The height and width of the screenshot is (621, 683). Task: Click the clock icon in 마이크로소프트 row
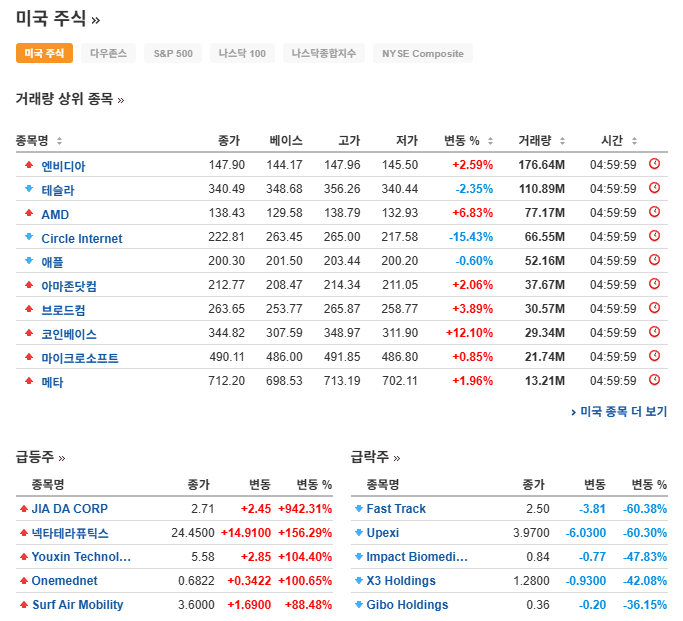pyautogui.click(x=654, y=355)
